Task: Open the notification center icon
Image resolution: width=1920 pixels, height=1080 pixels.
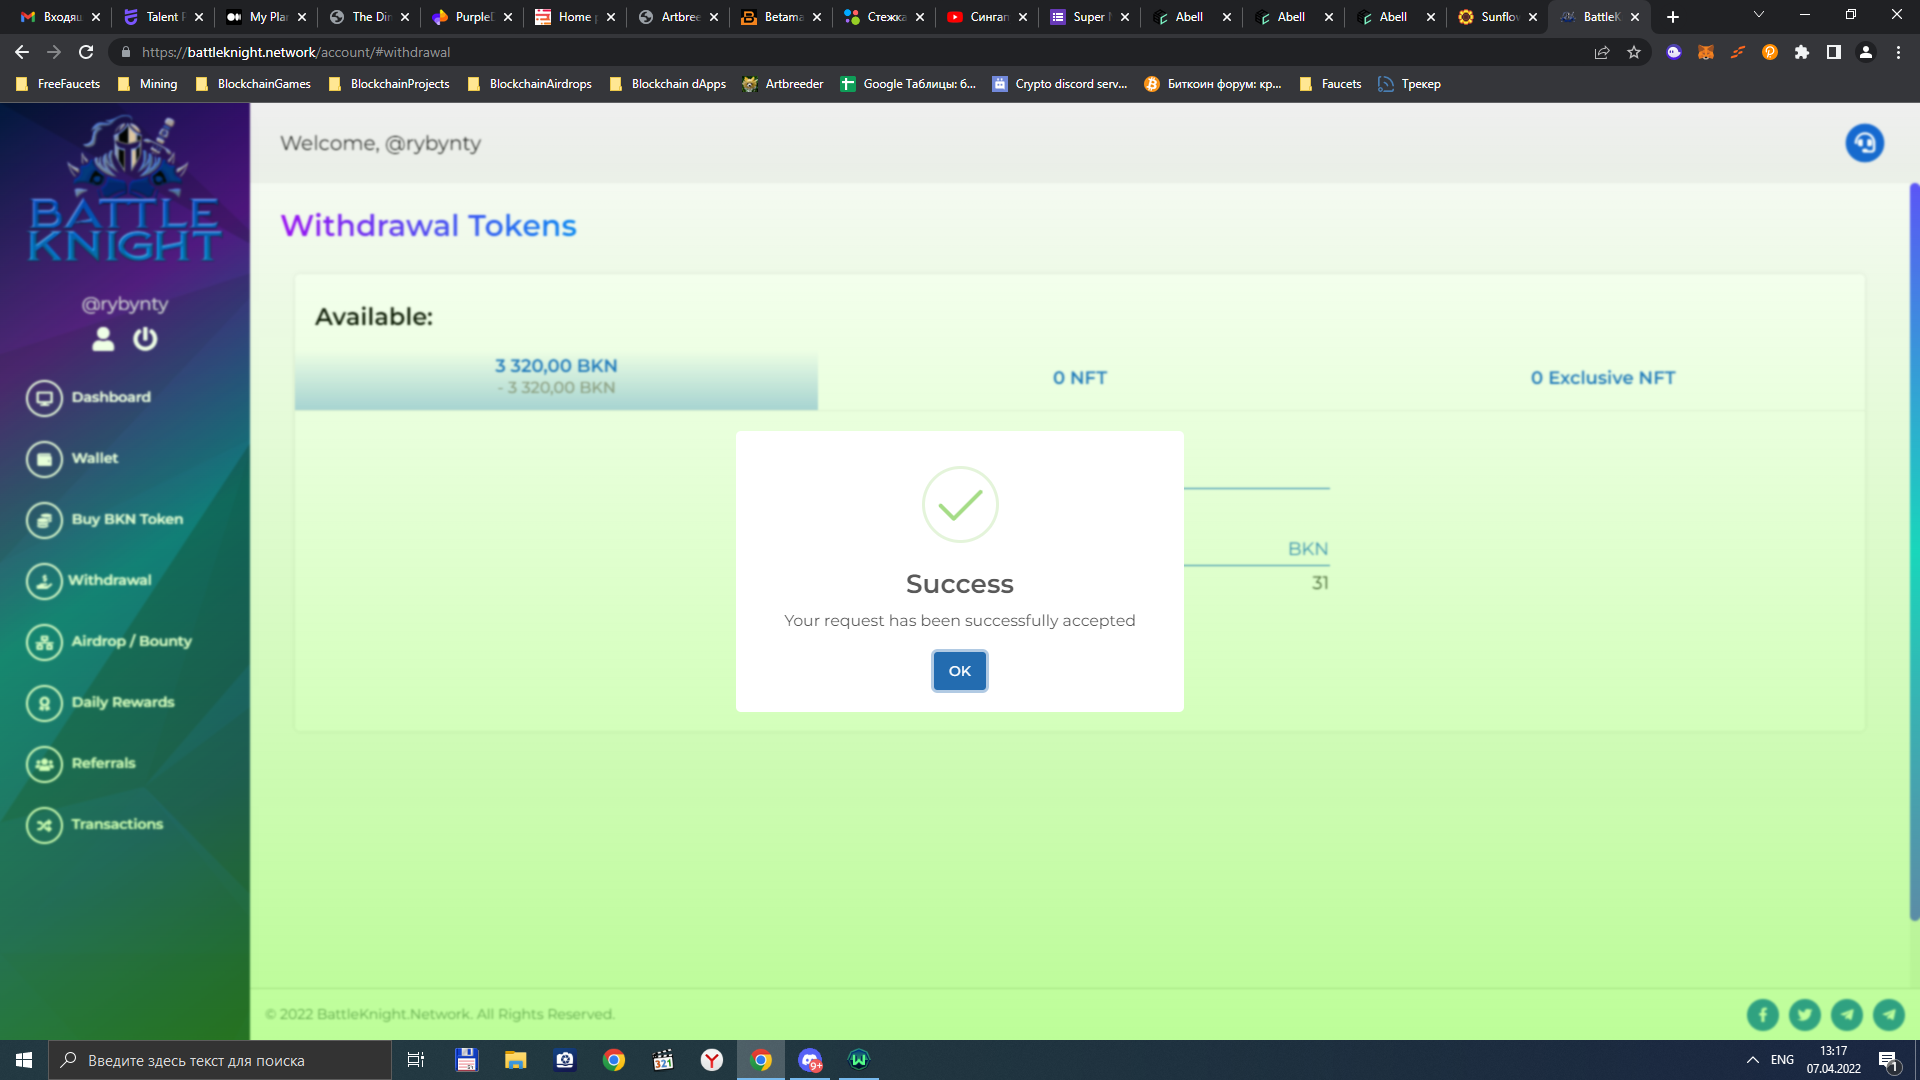Action: click(x=1888, y=1060)
